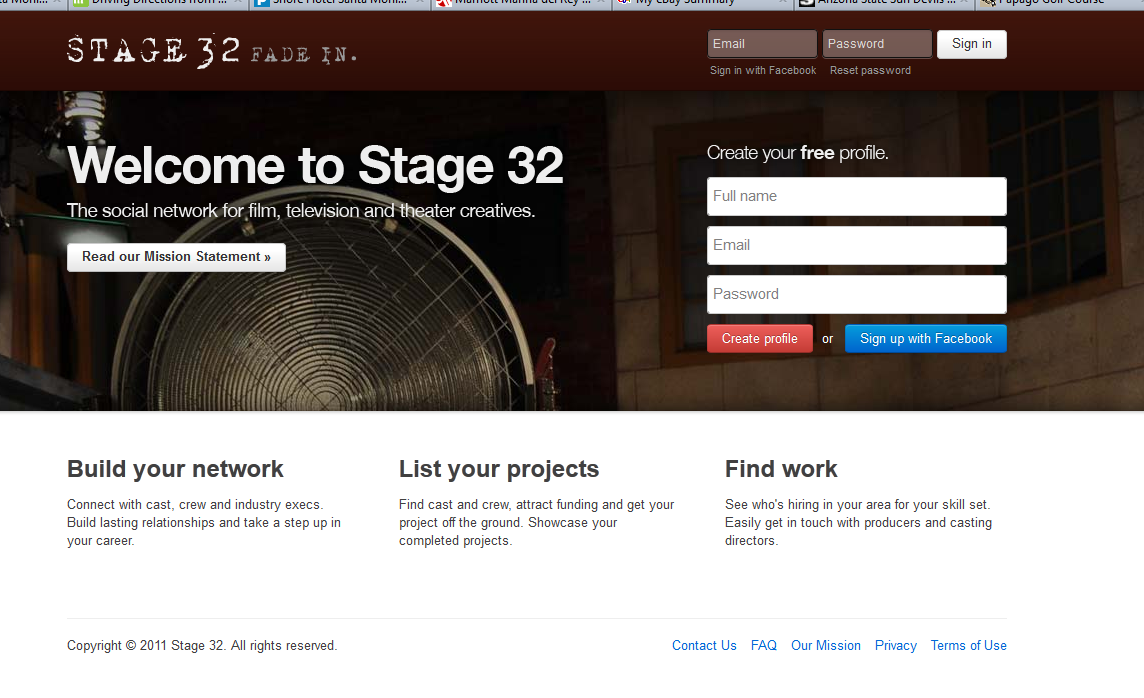Image resolution: width=1144 pixels, height=698 pixels.
Task: Click the red Create profile button
Action: [x=760, y=338]
